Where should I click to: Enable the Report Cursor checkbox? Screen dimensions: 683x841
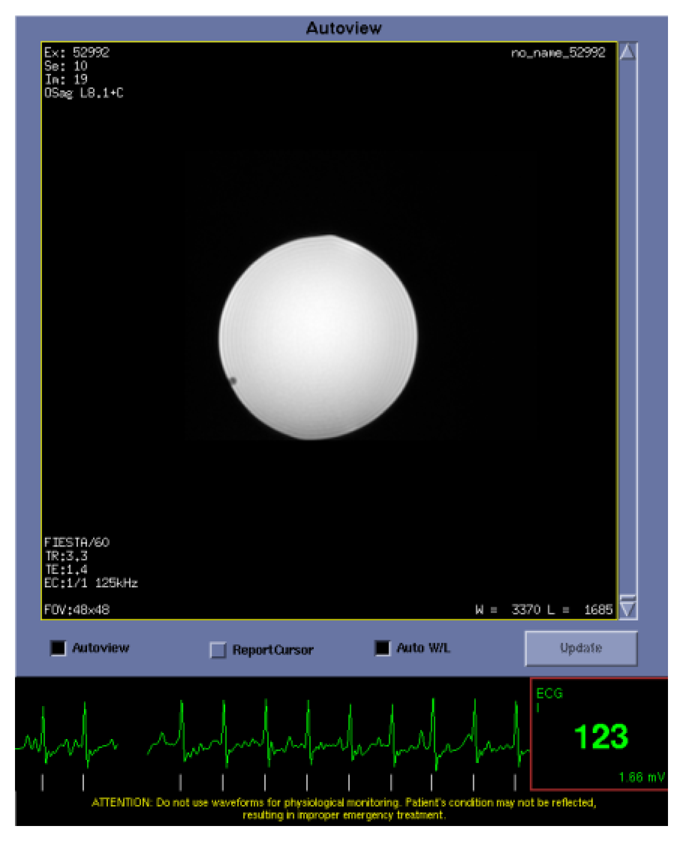[x=218, y=650]
